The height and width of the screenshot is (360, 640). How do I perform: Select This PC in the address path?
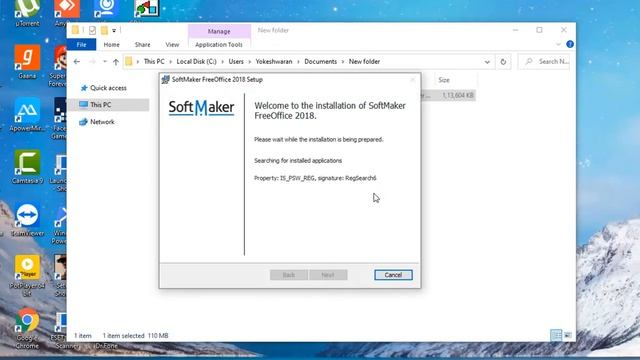coord(154,62)
